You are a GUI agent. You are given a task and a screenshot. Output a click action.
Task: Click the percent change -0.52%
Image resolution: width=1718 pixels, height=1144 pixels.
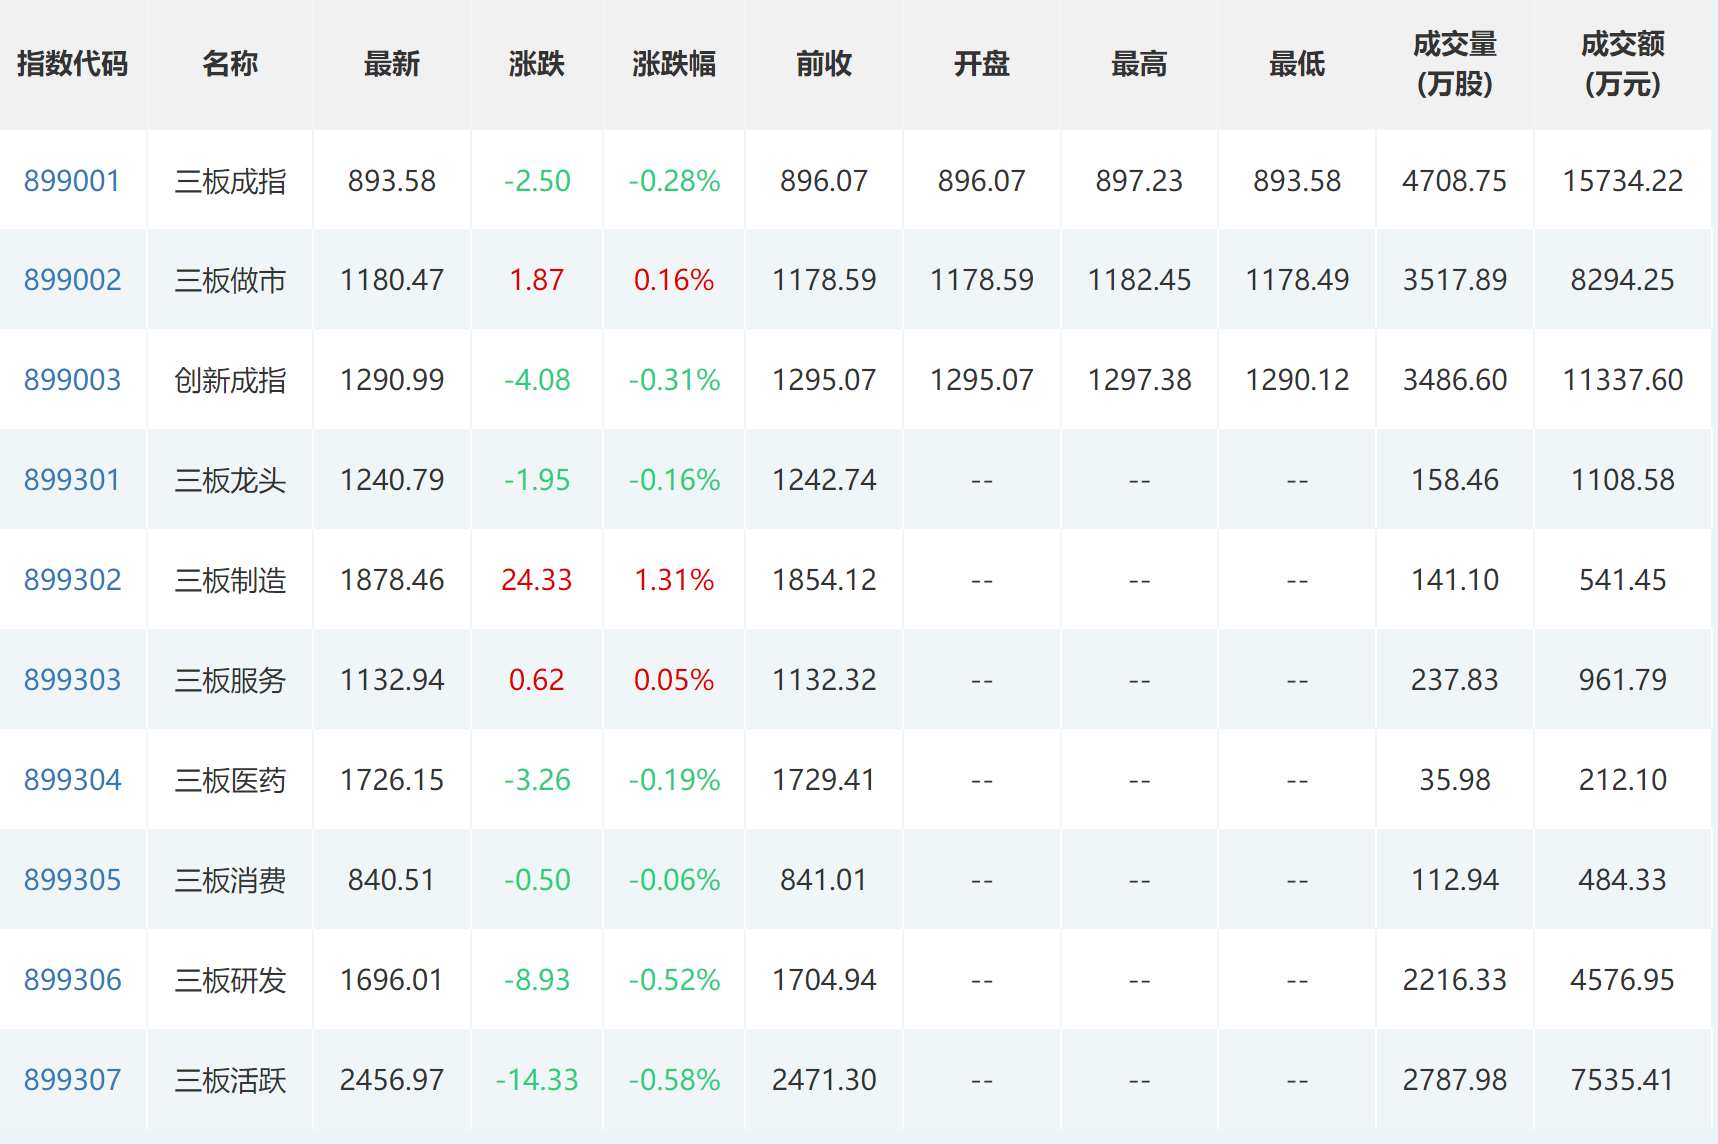[674, 980]
